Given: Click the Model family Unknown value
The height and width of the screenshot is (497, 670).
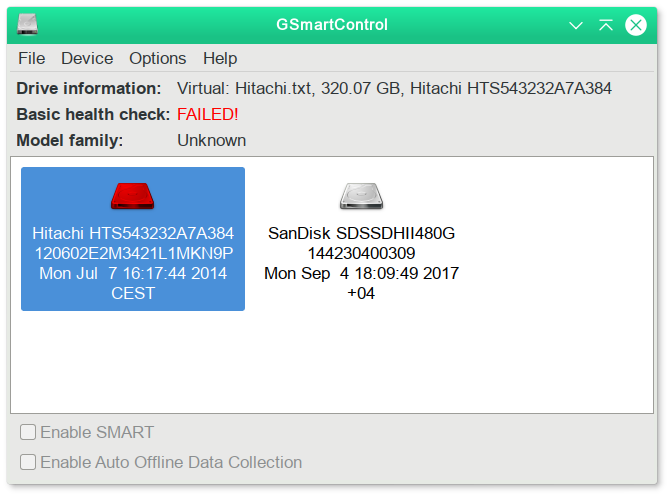Looking at the screenshot, I should tap(211, 140).
